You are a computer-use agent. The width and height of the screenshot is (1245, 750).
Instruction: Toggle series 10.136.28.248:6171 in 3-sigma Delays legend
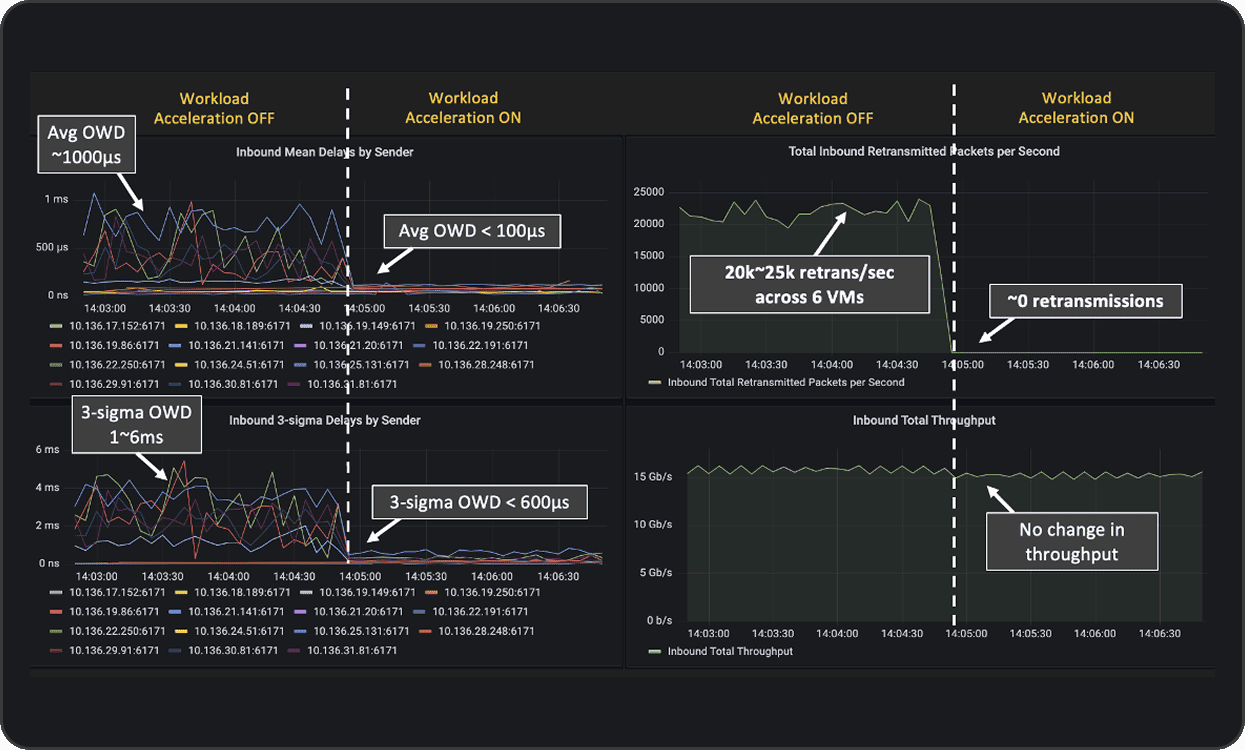point(485,631)
